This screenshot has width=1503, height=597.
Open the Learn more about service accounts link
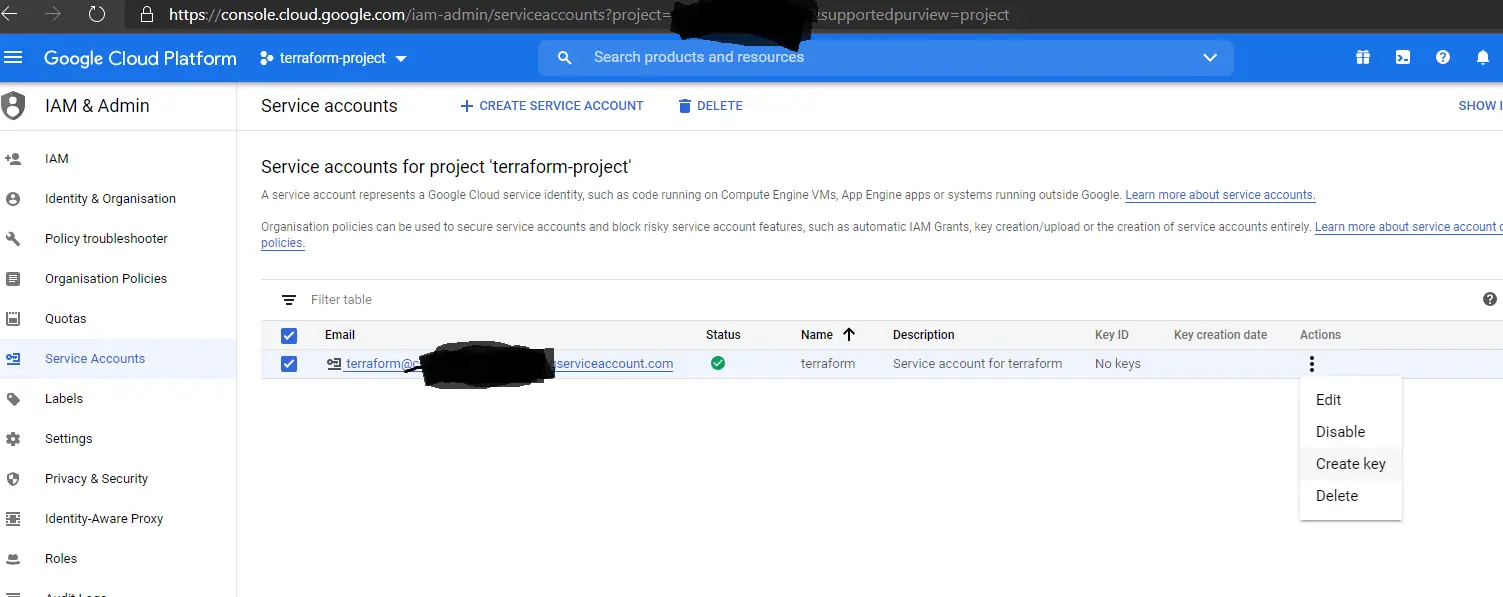coord(1220,195)
